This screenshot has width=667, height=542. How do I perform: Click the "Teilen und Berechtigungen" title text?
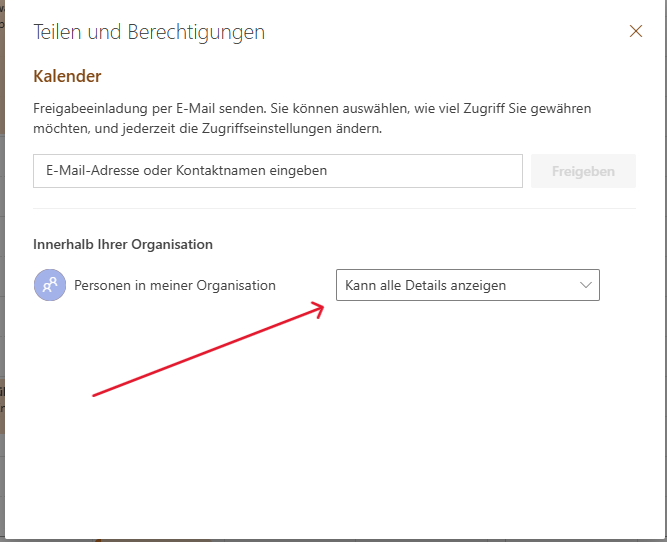tap(149, 32)
